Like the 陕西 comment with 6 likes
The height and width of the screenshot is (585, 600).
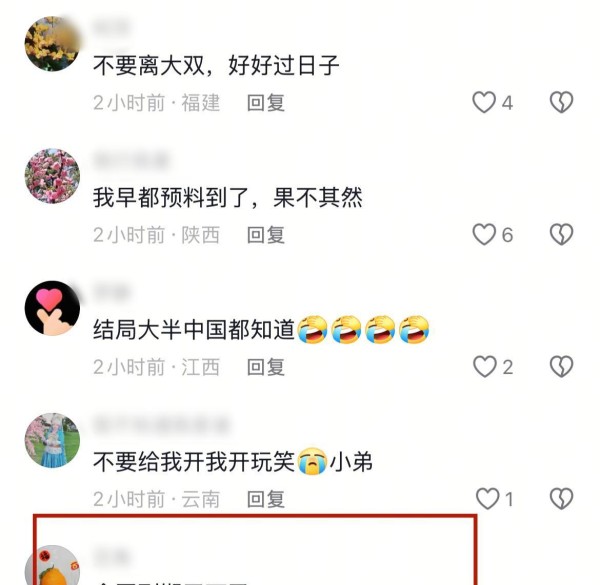pos(484,235)
